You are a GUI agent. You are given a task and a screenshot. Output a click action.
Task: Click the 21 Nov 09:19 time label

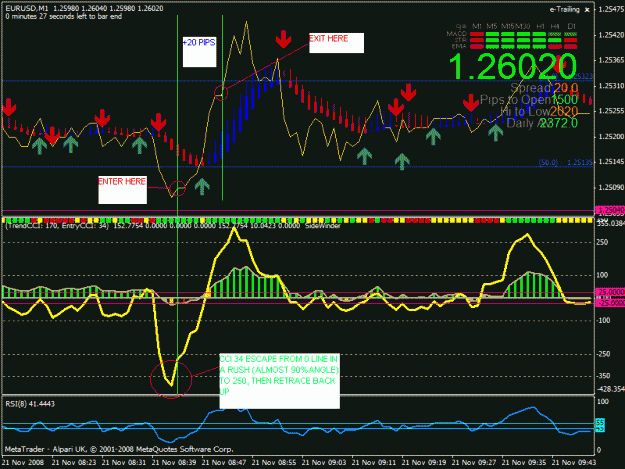pyautogui.click(x=424, y=463)
